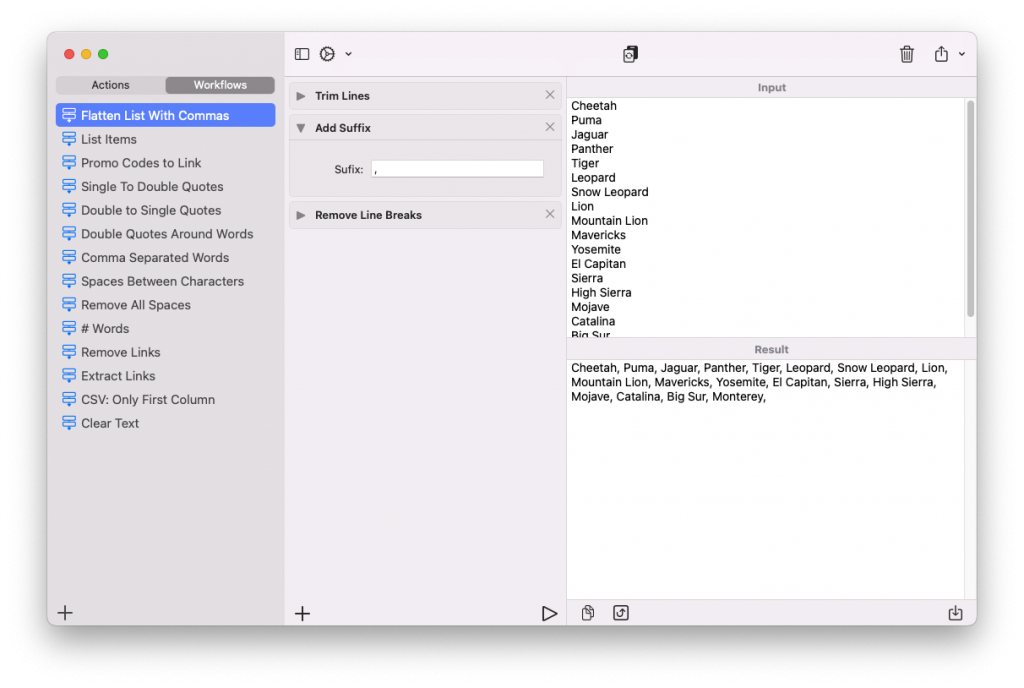1024x688 pixels.
Task: Click the # Words workflow icon
Action: [69, 328]
